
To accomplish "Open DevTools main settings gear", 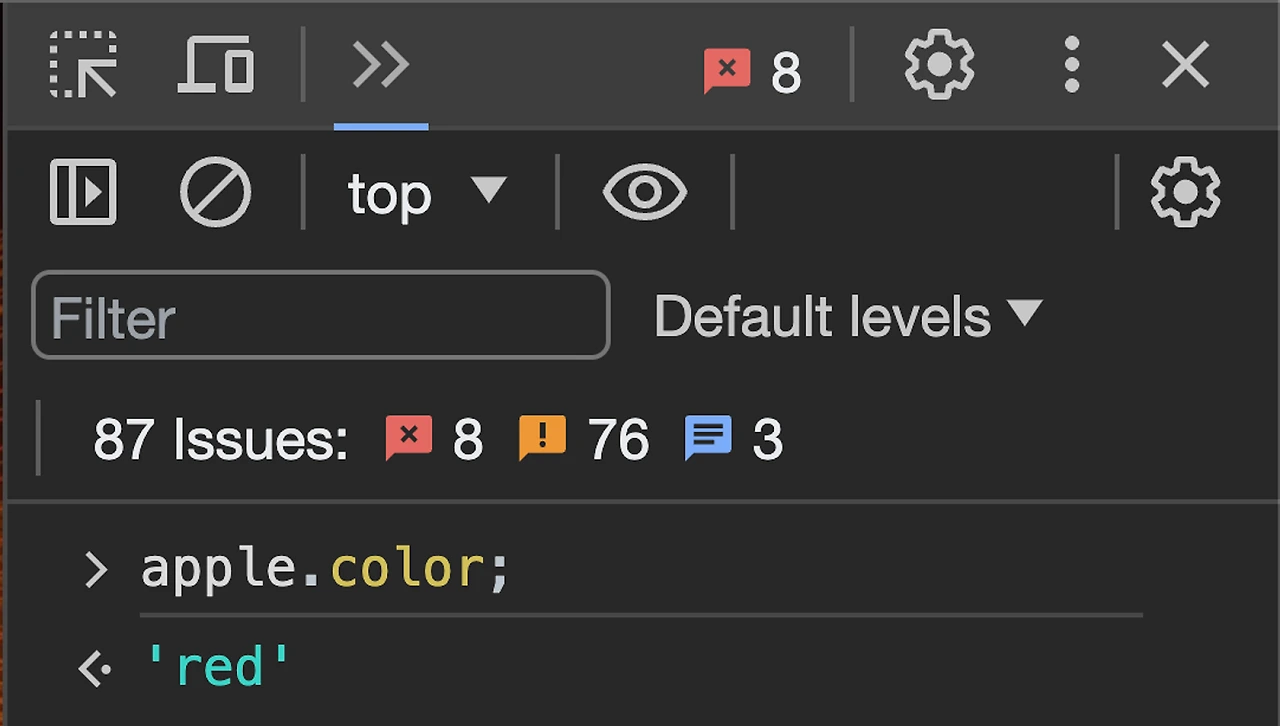I will tap(939, 66).
